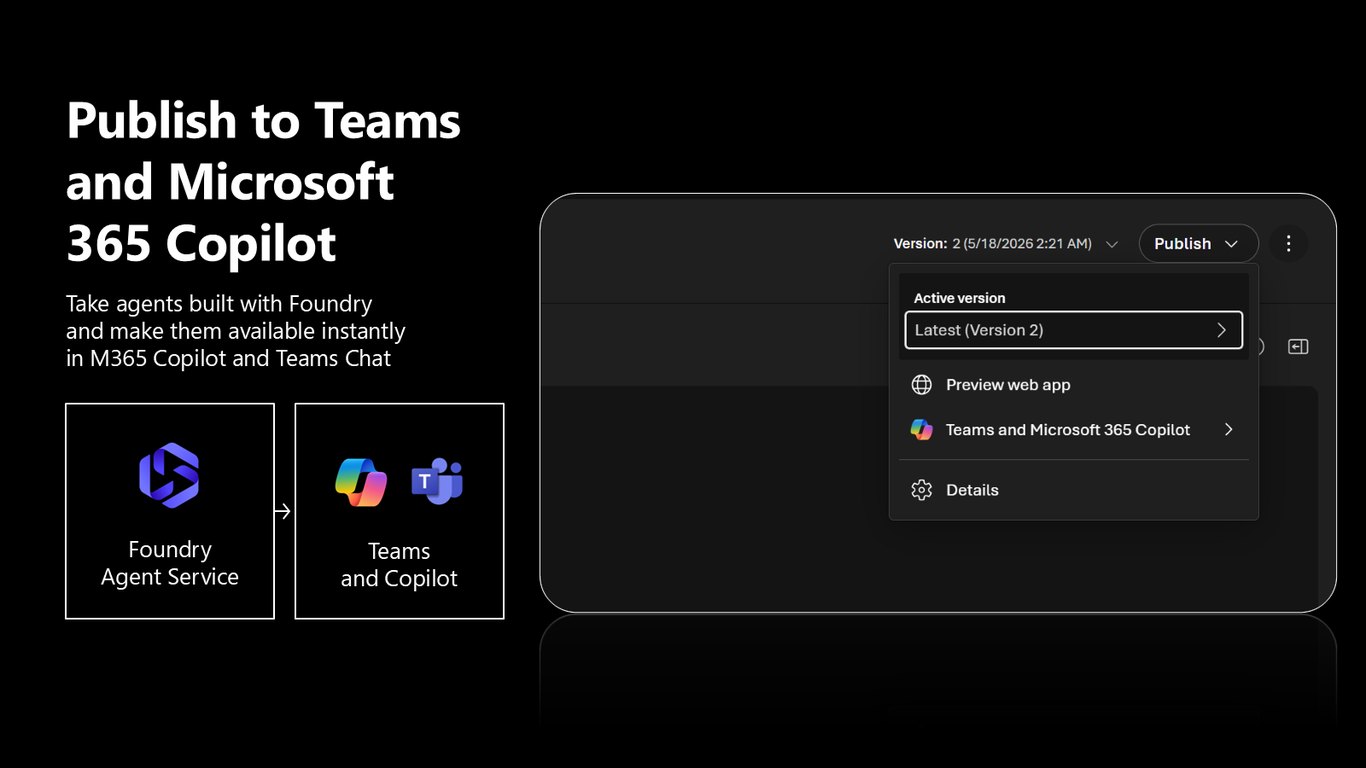
Task: Select Preview web app menu item
Action: pos(1073,385)
